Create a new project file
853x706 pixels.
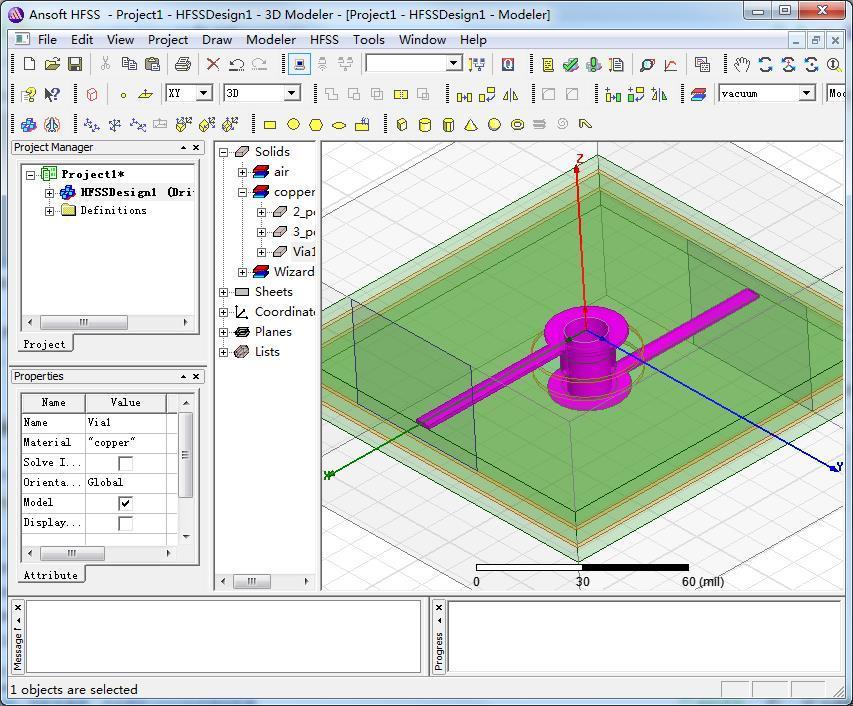(29, 64)
